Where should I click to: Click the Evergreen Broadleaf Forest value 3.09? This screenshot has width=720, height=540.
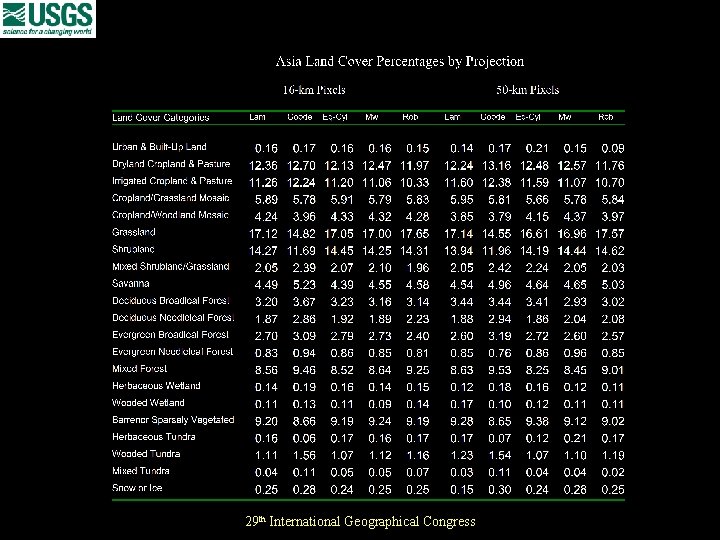304,336
